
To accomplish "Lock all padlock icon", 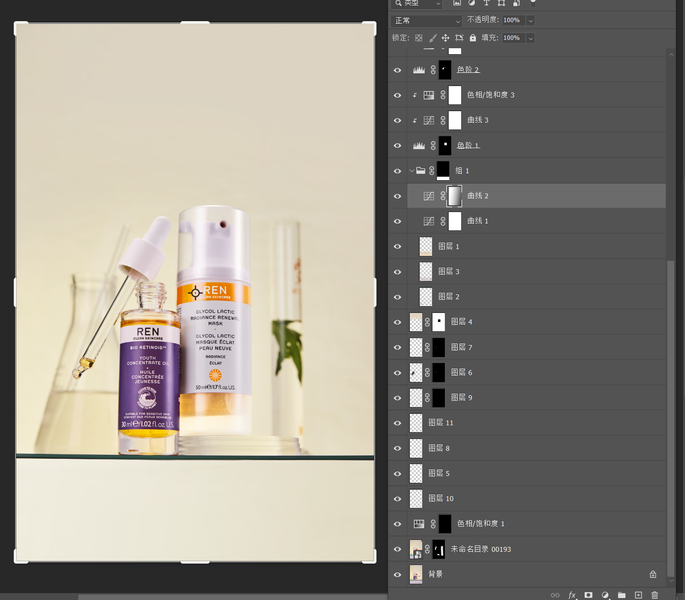I will coord(473,38).
